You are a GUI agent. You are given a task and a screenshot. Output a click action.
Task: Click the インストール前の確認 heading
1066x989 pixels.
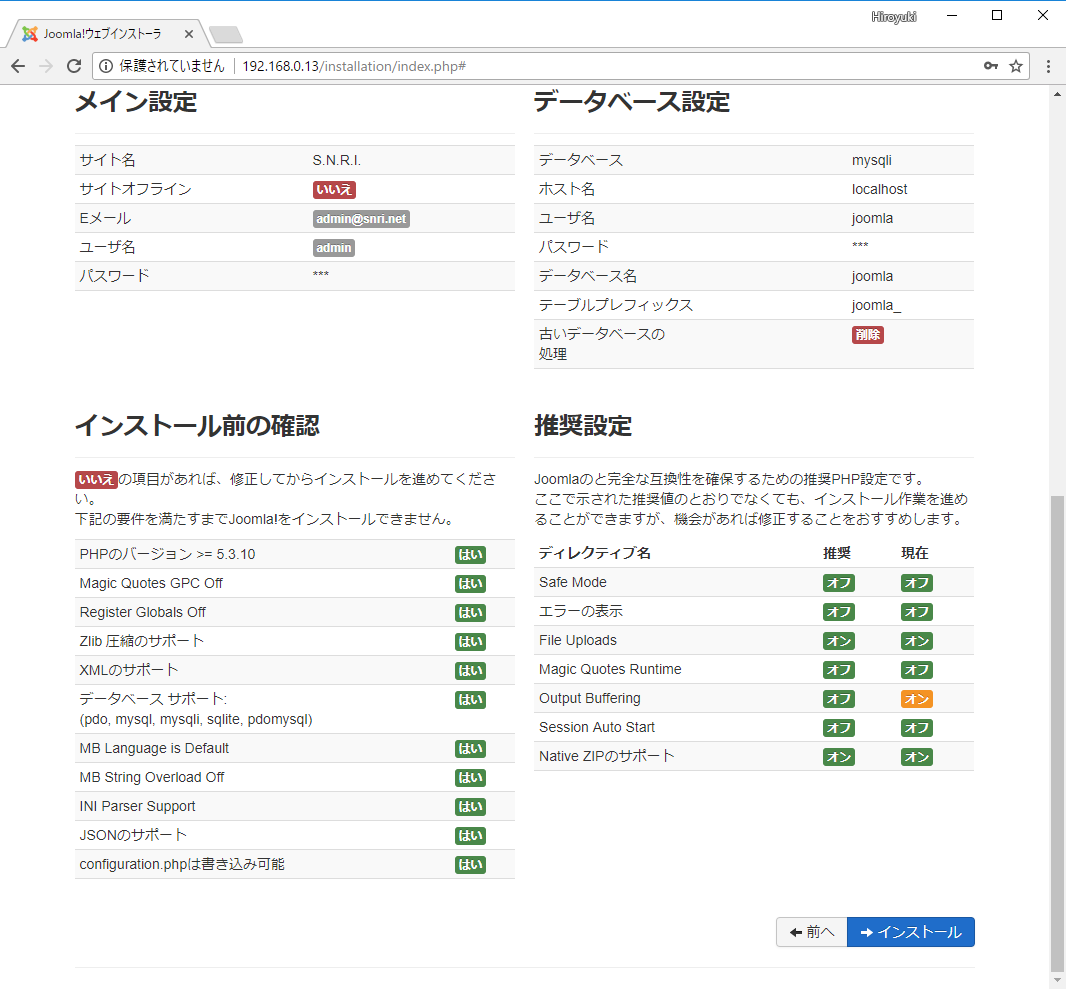point(197,426)
